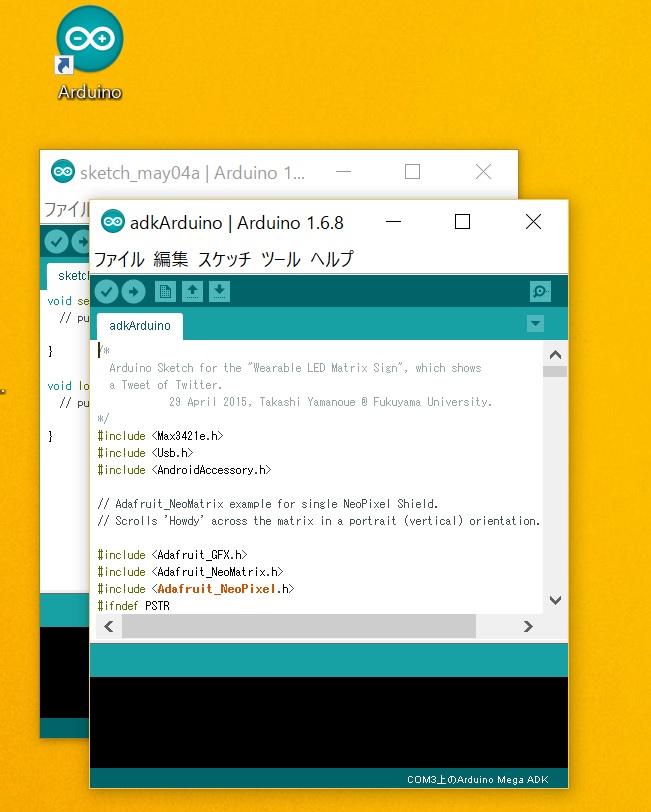The height and width of the screenshot is (812, 651).
Task: Click Verify button in adkArduino toolbar
Action: tap(106, 292)
